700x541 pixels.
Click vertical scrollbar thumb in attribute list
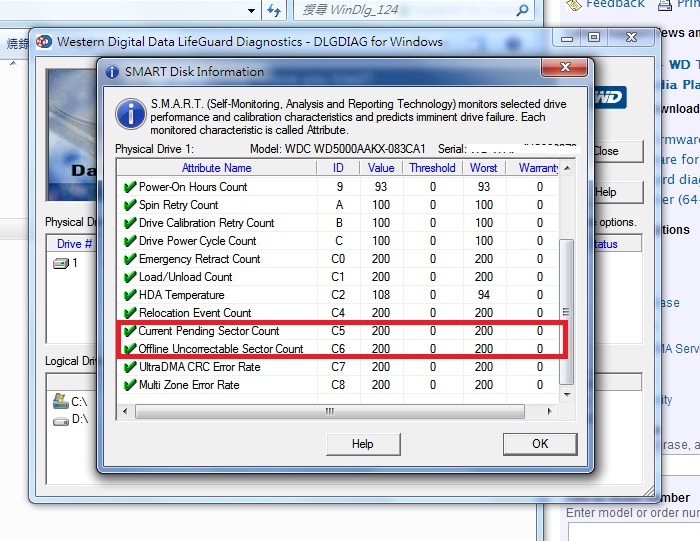click(567, 312)
